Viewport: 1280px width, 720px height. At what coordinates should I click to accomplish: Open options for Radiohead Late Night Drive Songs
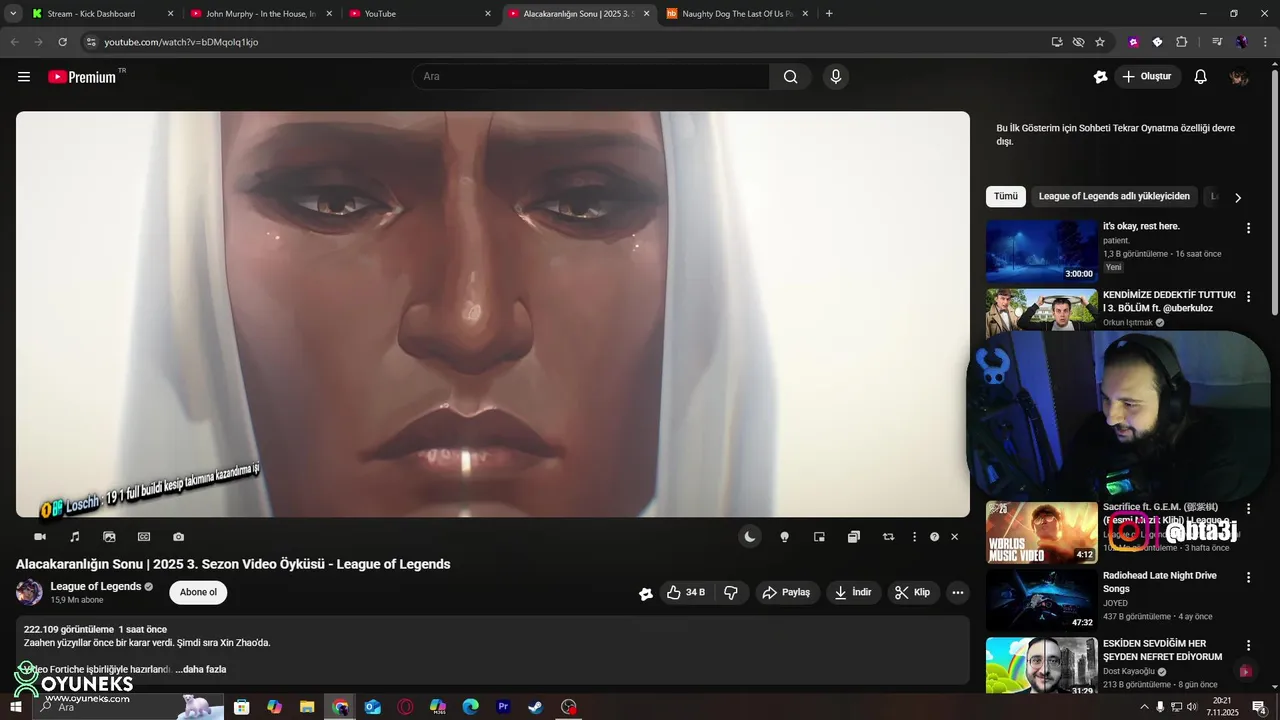pyautogui.click(x=1248, y=577)
